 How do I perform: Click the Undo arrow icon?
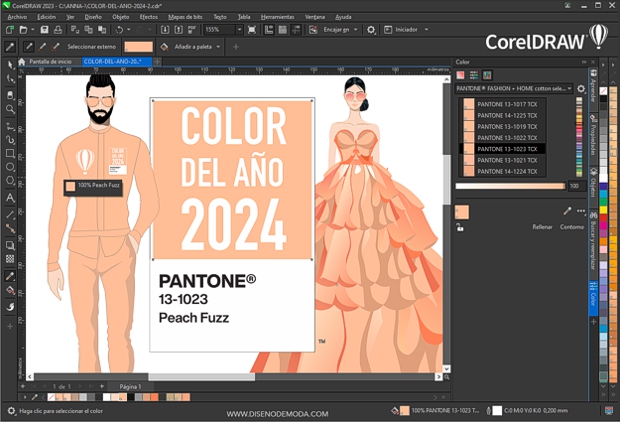pos(119,30)
